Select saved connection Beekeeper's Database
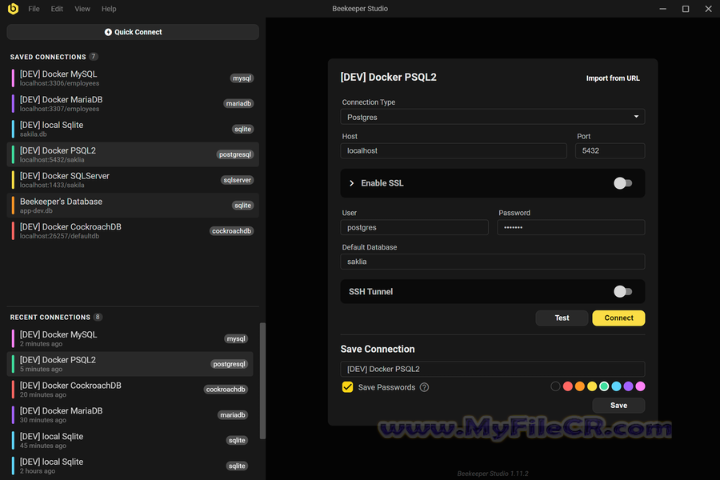The width and height of the screenshot is (720, 480). click(133, 205)
